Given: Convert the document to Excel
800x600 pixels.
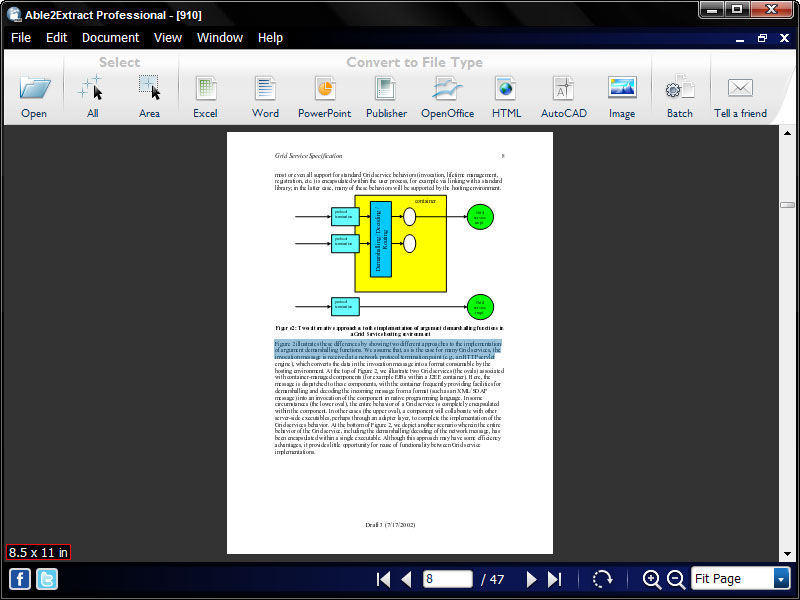Looking at the screenshot, I should pyautogui.click(x=205, y=90).
